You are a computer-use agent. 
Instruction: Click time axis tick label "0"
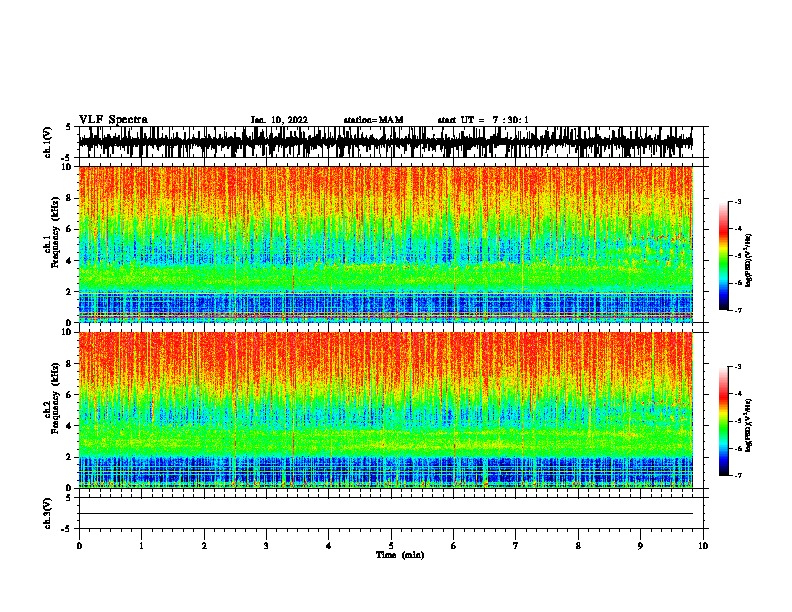(79, 546)
